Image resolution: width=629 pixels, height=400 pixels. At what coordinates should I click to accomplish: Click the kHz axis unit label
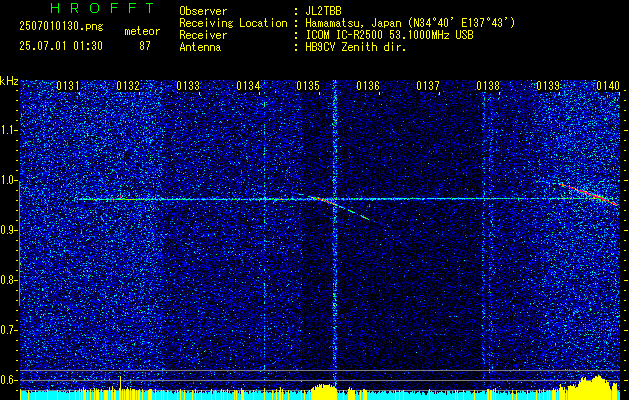(x=9, y=81)
